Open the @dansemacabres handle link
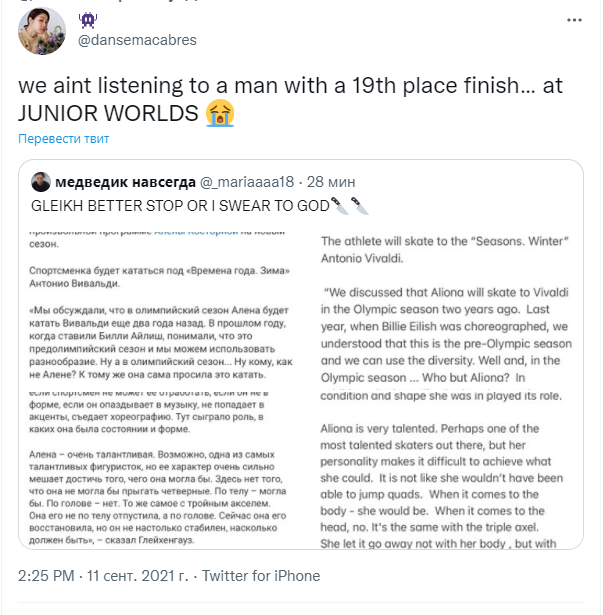The height and width of the screenshot is (615, 603). pyautogui.click(x=141, y=40)
